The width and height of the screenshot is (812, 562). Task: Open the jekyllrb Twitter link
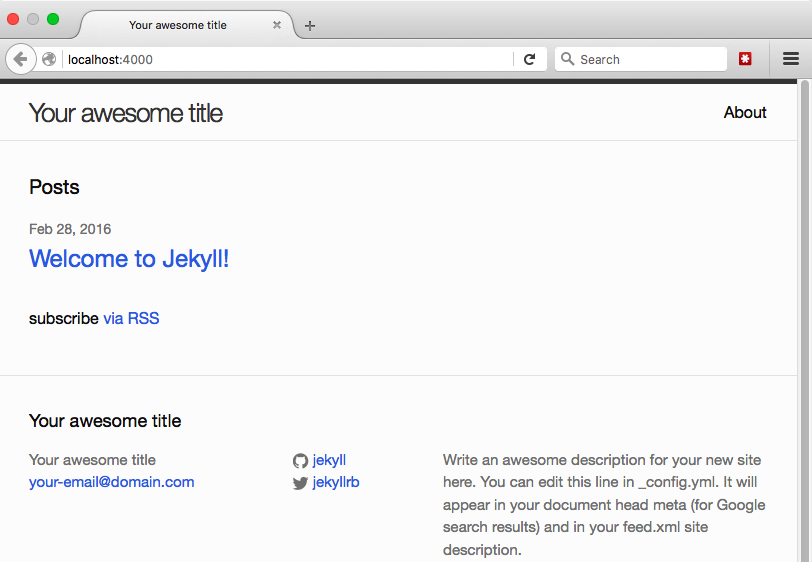336,482
